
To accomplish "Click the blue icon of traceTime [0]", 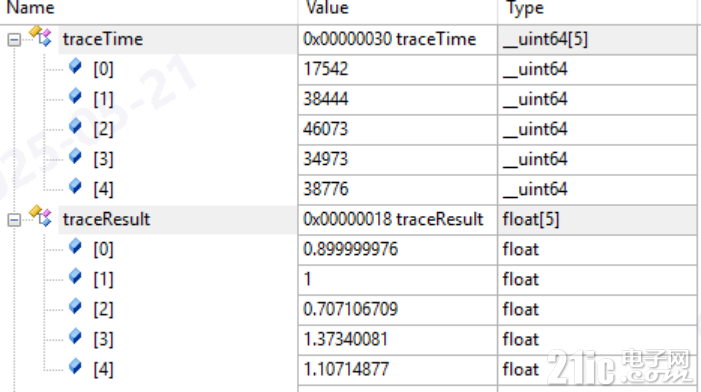I will click(76, 66).
